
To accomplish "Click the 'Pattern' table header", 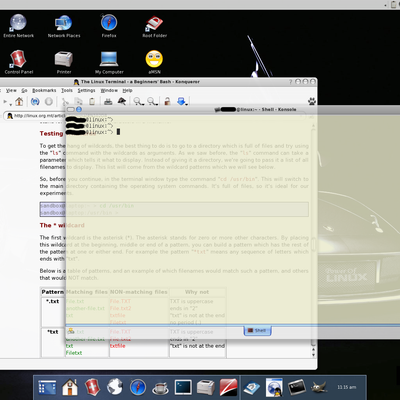I will click(53, 292).
